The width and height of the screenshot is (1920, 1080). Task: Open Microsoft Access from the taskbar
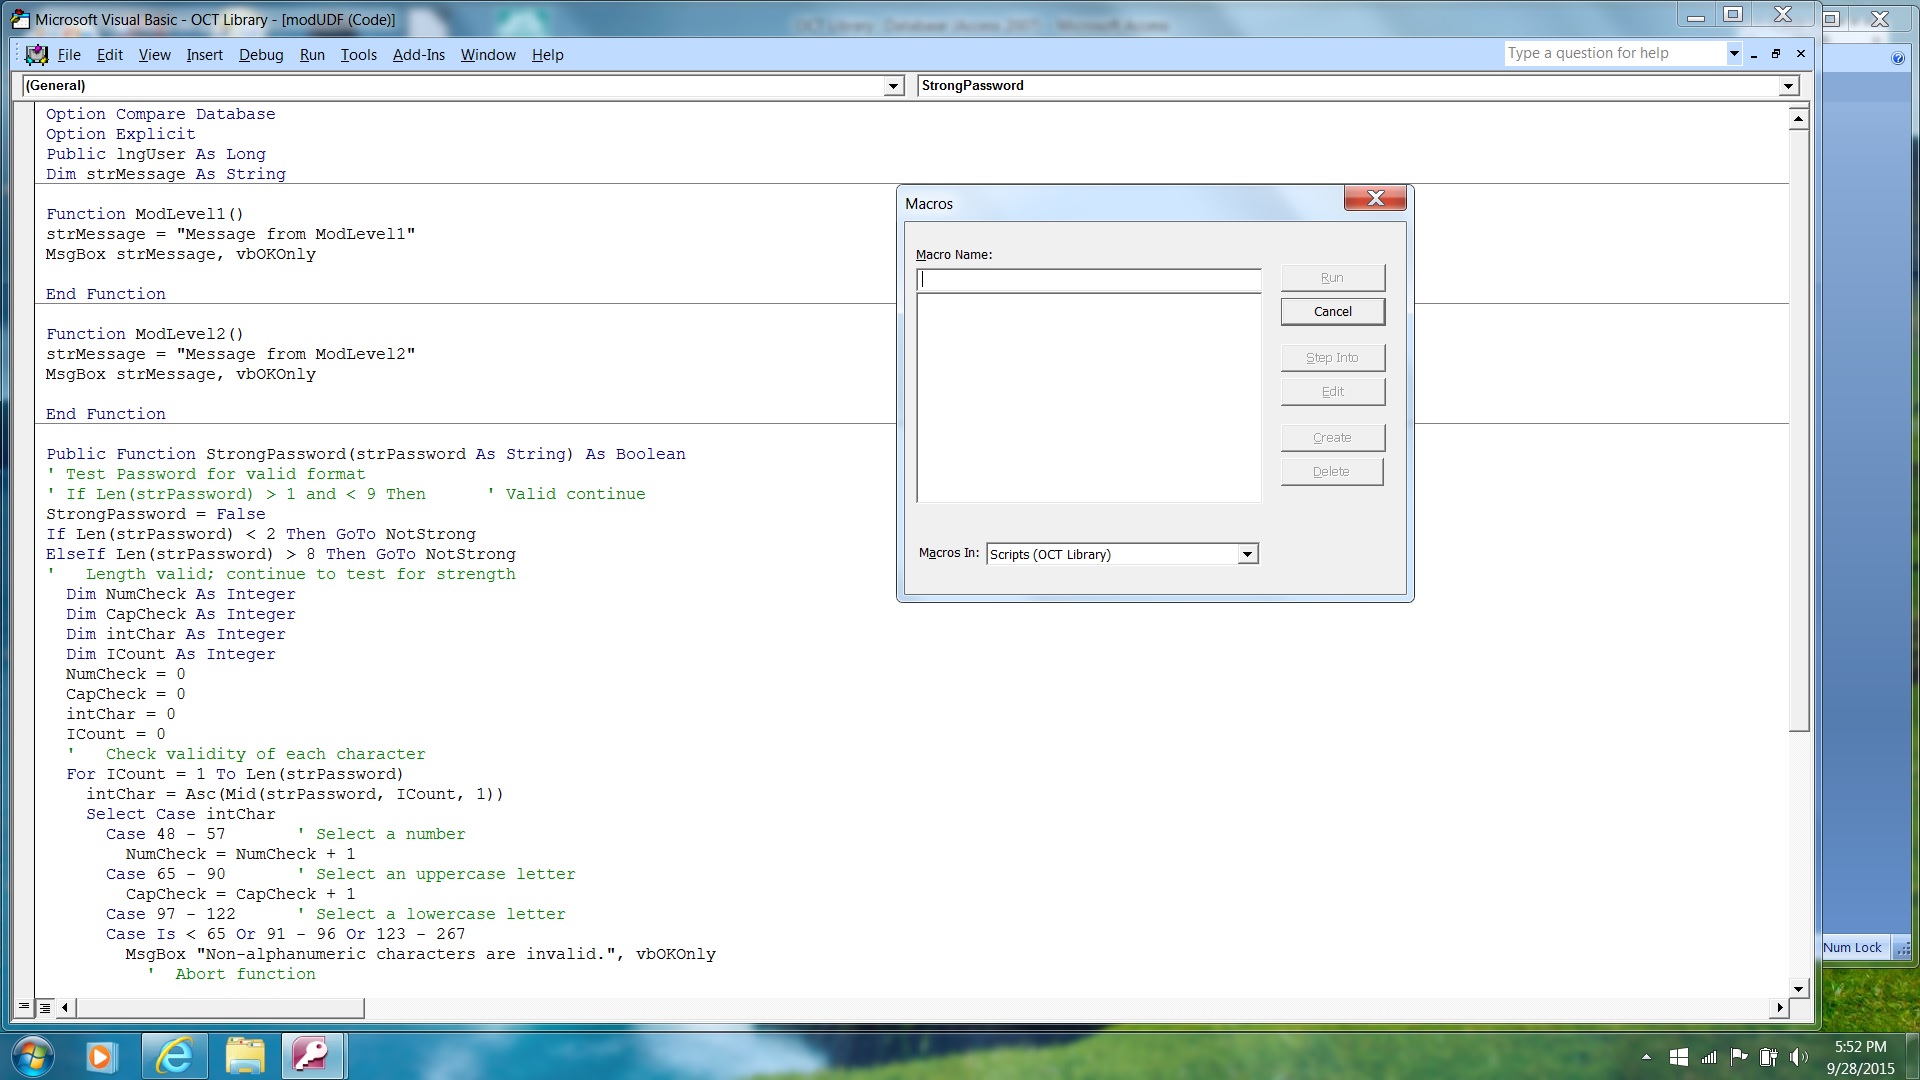(312, 1056)
